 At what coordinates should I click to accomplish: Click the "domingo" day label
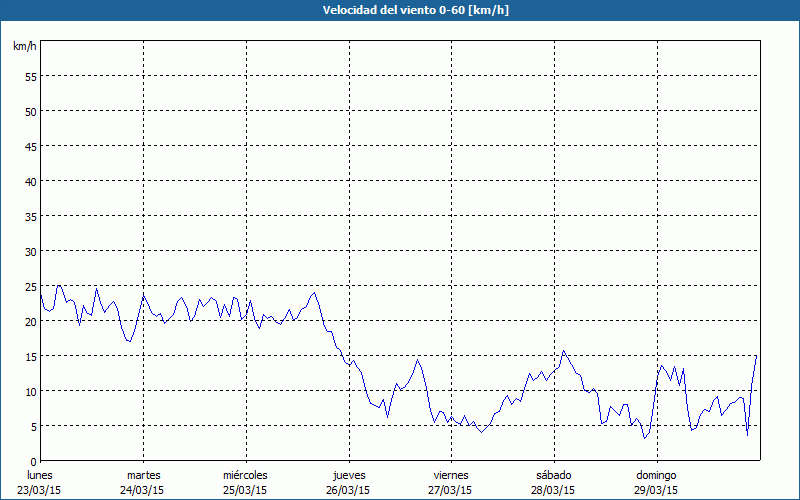[x=657, y=475]
